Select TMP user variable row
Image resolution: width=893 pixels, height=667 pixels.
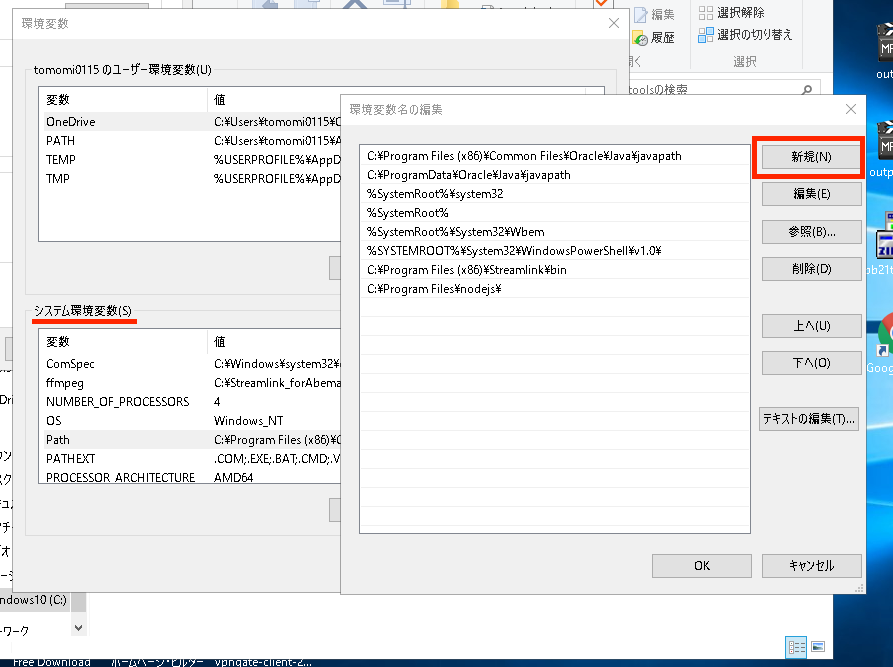(190, 179)
